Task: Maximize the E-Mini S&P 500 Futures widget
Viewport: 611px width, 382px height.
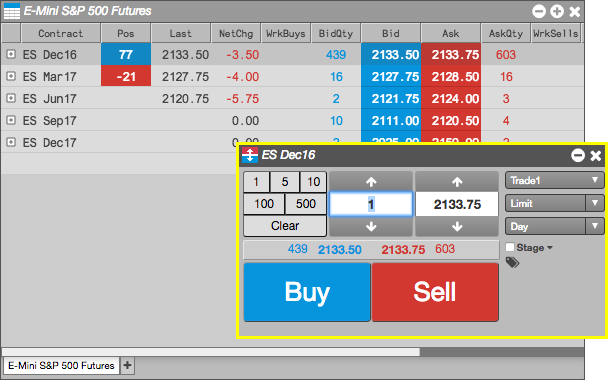Action: pyautogui.click(x=557, y=11)
